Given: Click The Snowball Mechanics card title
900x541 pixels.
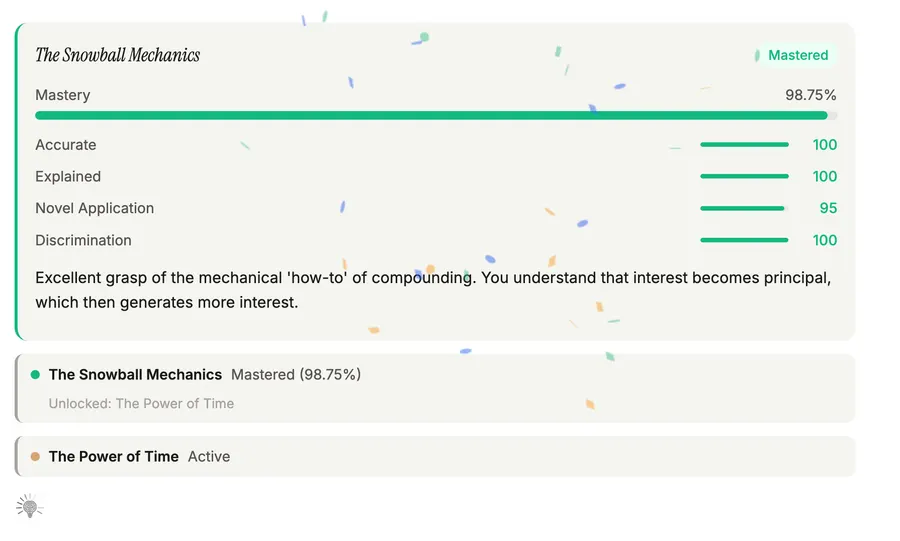Looking at the screenshot, I should point(118,55).
